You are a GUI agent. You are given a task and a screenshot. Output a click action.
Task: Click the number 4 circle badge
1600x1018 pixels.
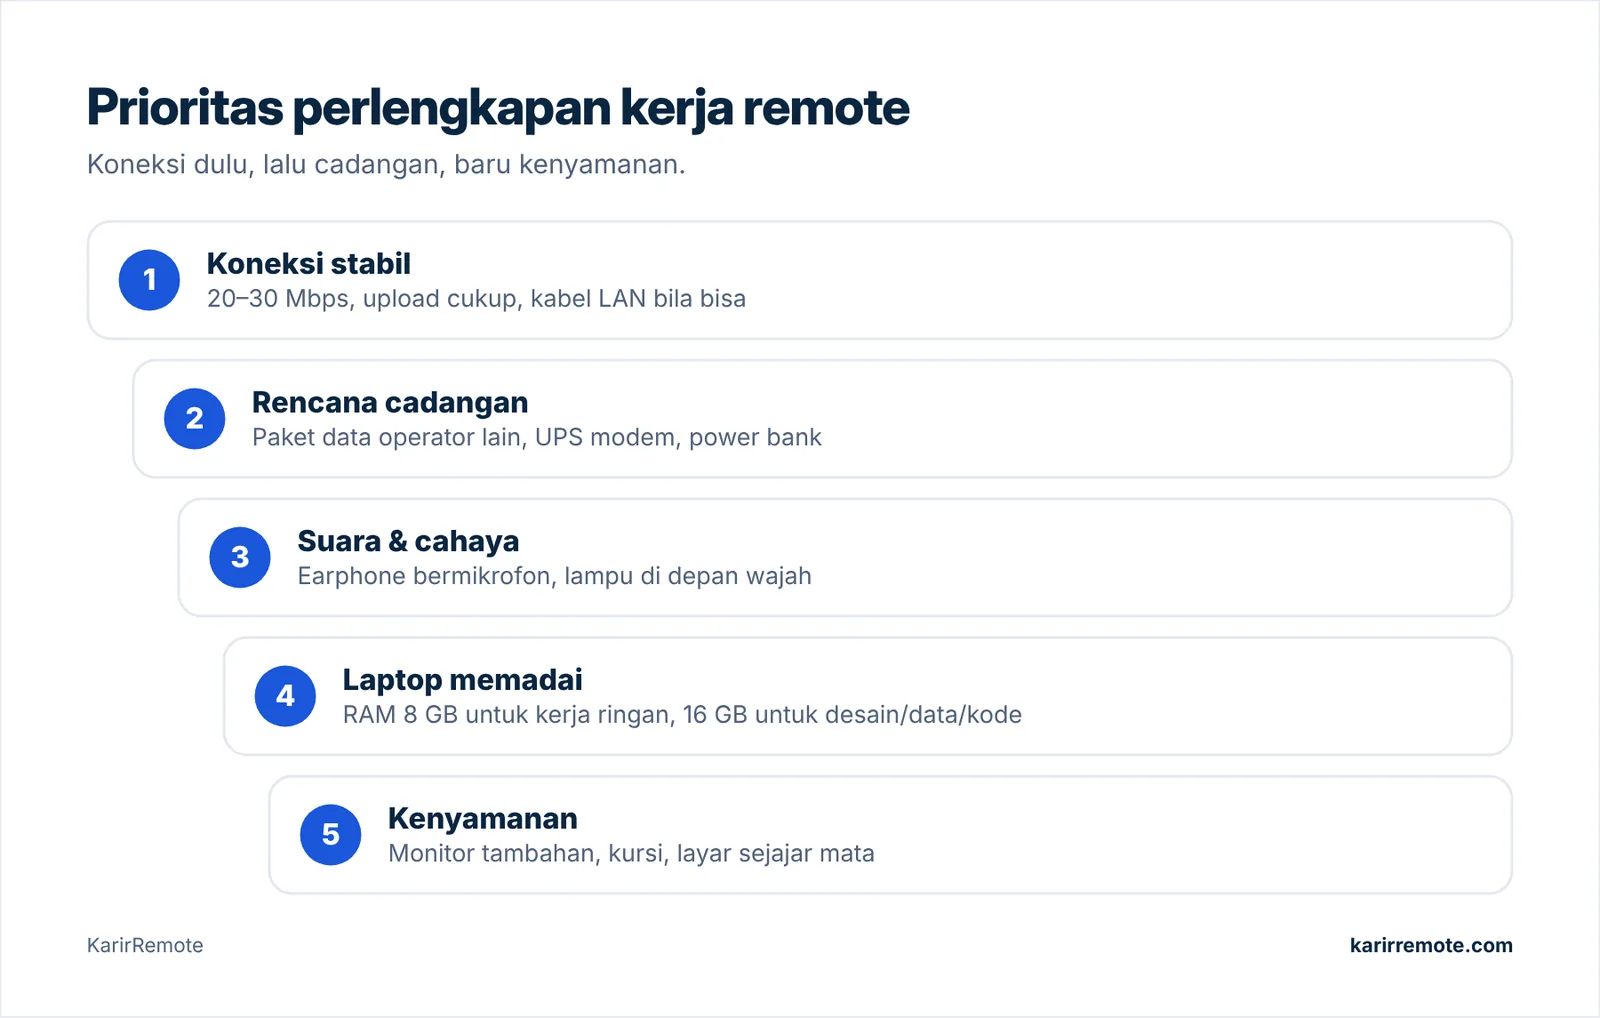coord(285,696)
